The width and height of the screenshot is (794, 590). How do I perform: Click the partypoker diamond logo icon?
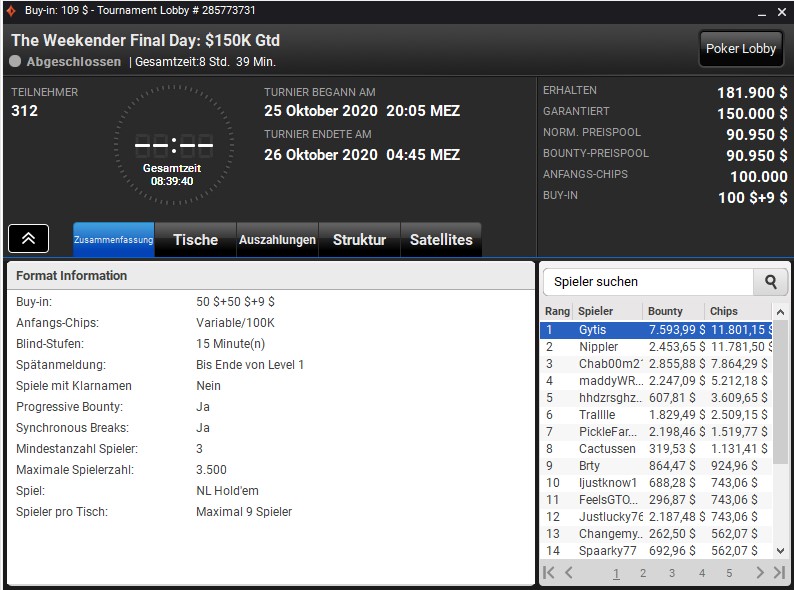[11, 11]
